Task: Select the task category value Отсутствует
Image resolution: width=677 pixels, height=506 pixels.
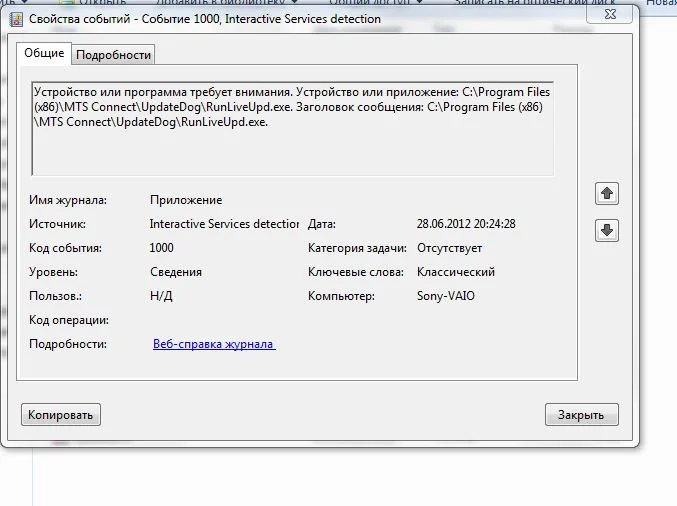Action: coord(449,248)
